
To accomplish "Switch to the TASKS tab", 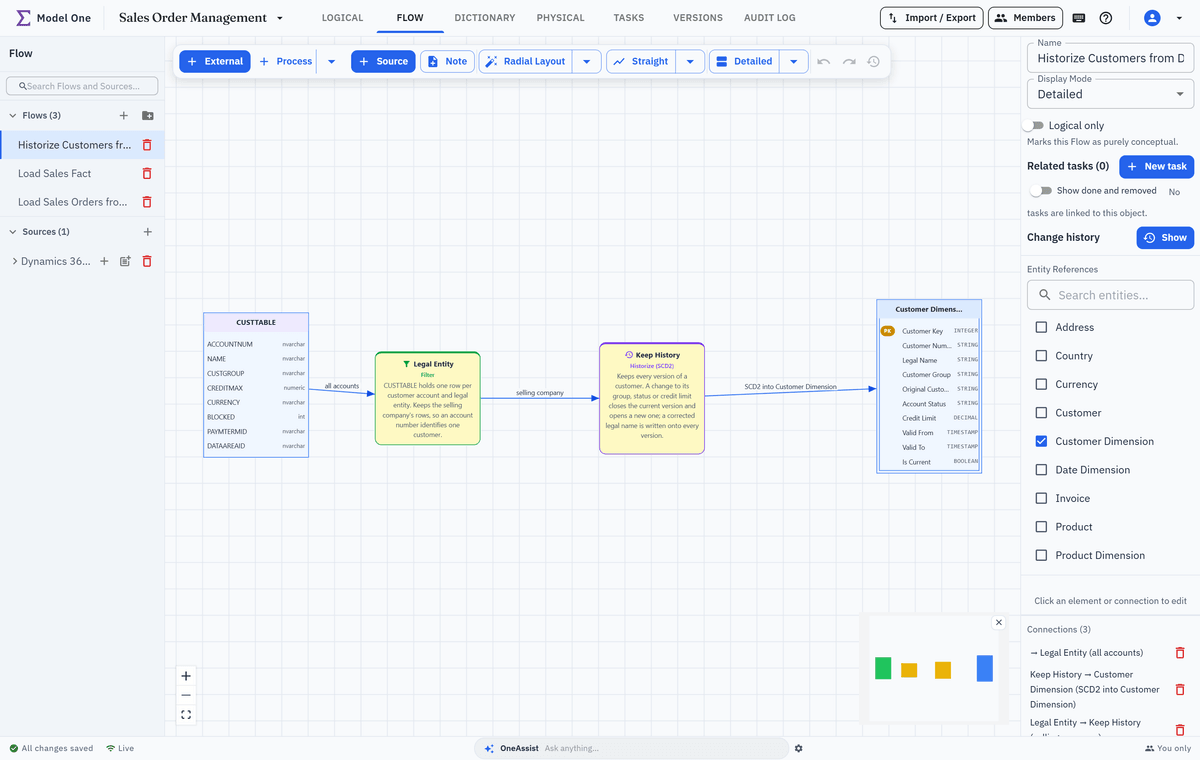I will point(629,18).
